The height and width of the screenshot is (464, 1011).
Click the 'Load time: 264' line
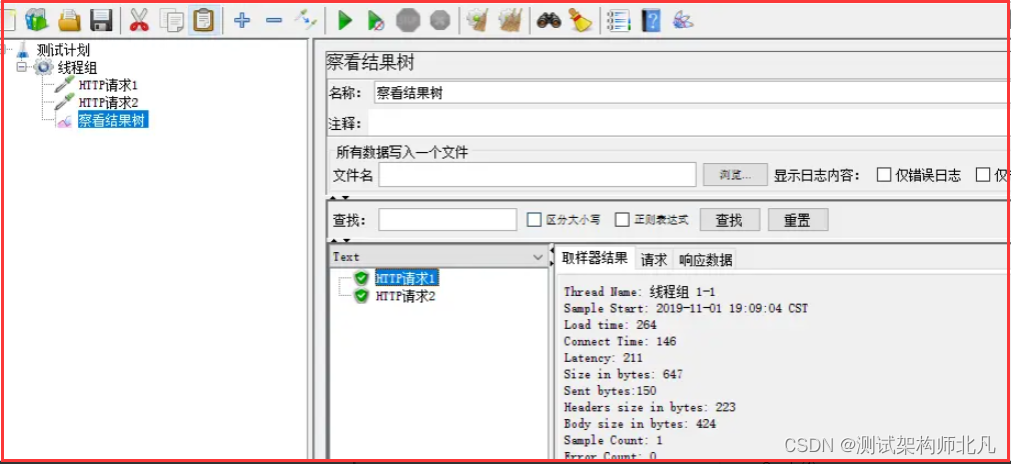click(609, 325)
